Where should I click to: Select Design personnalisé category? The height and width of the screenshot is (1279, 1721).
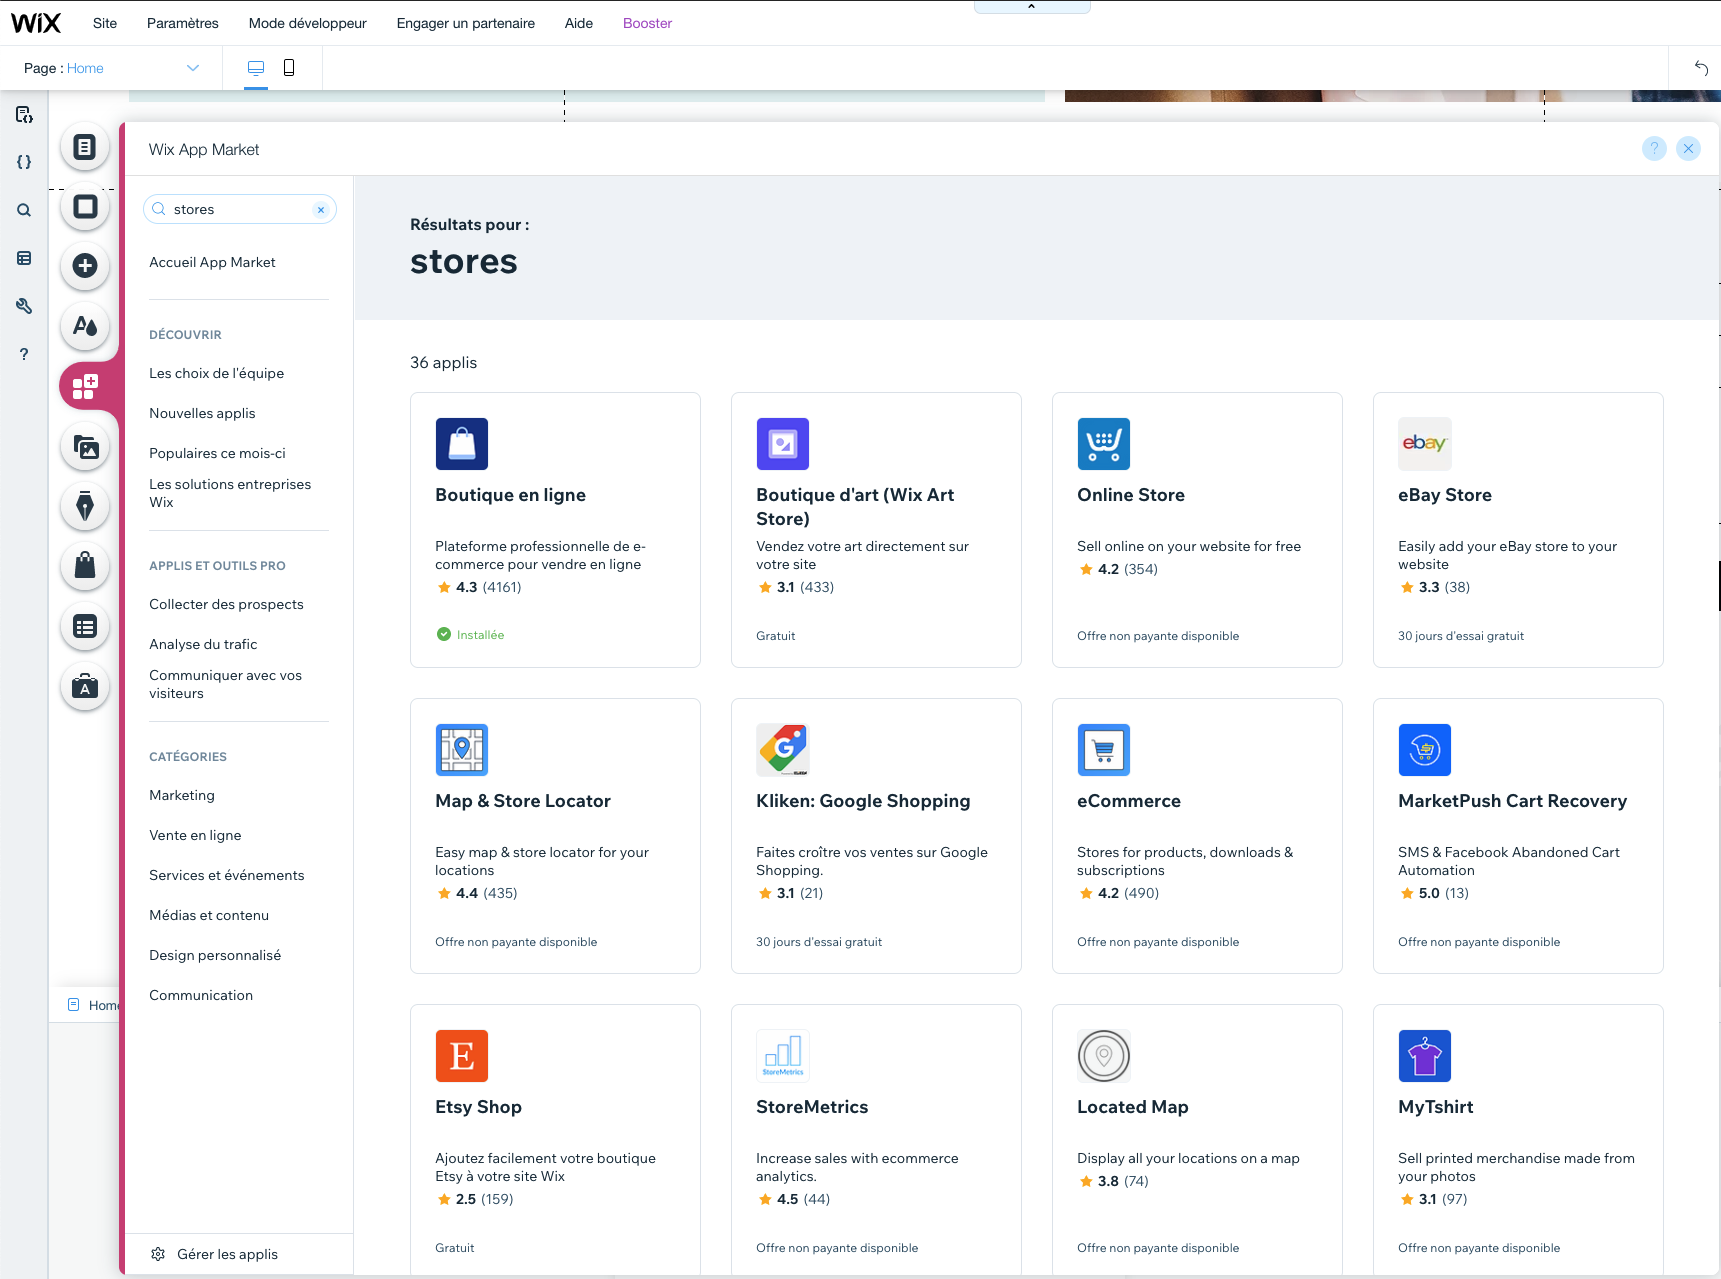click(x=215, y=955)
